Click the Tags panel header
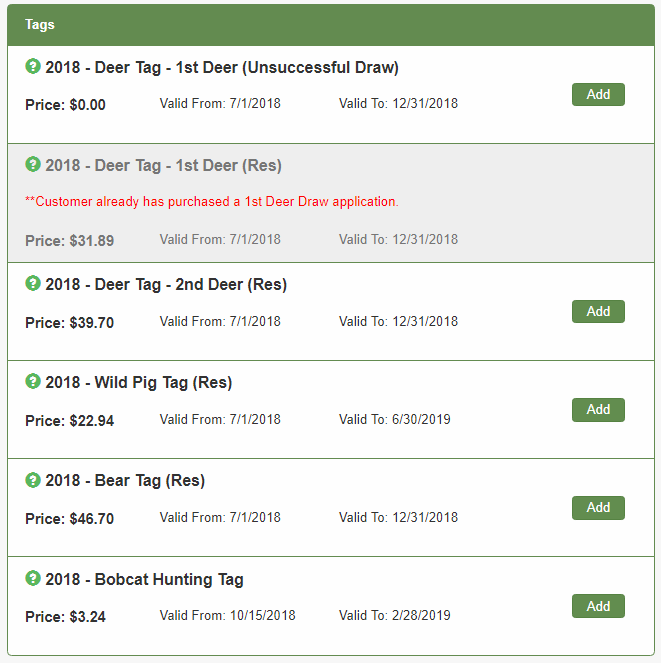661x663 pixels. pos(330,24)
